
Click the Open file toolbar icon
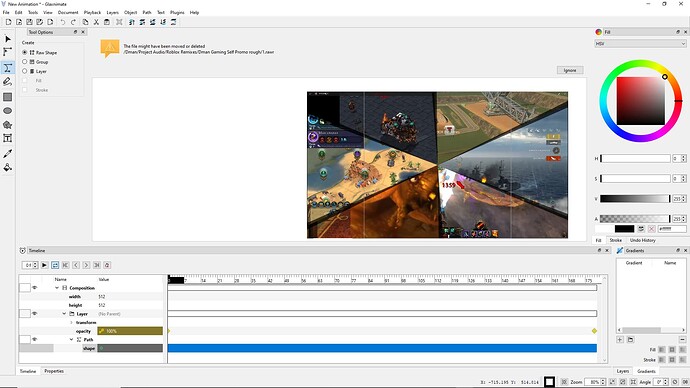point(19,22)
